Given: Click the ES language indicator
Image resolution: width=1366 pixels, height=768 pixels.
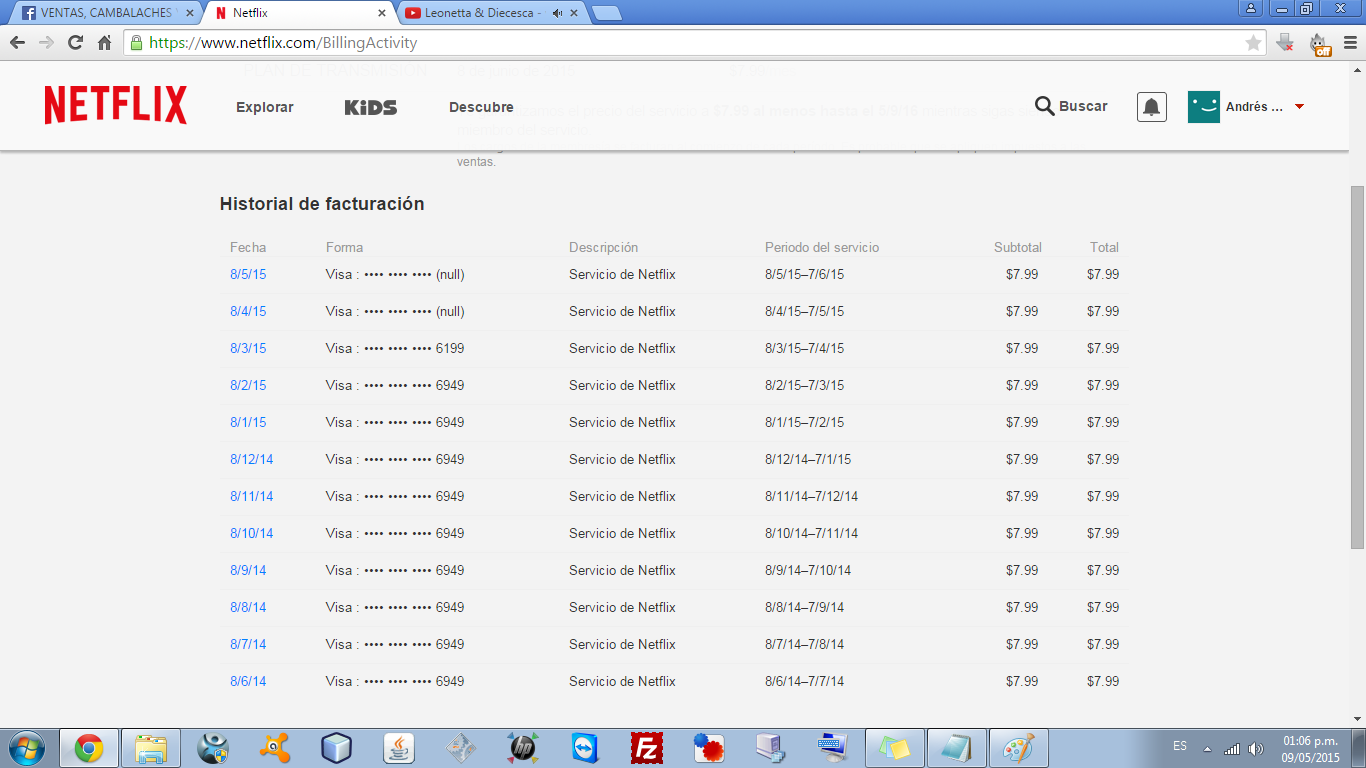Looking at the screenshot, I should point(1180,746).
